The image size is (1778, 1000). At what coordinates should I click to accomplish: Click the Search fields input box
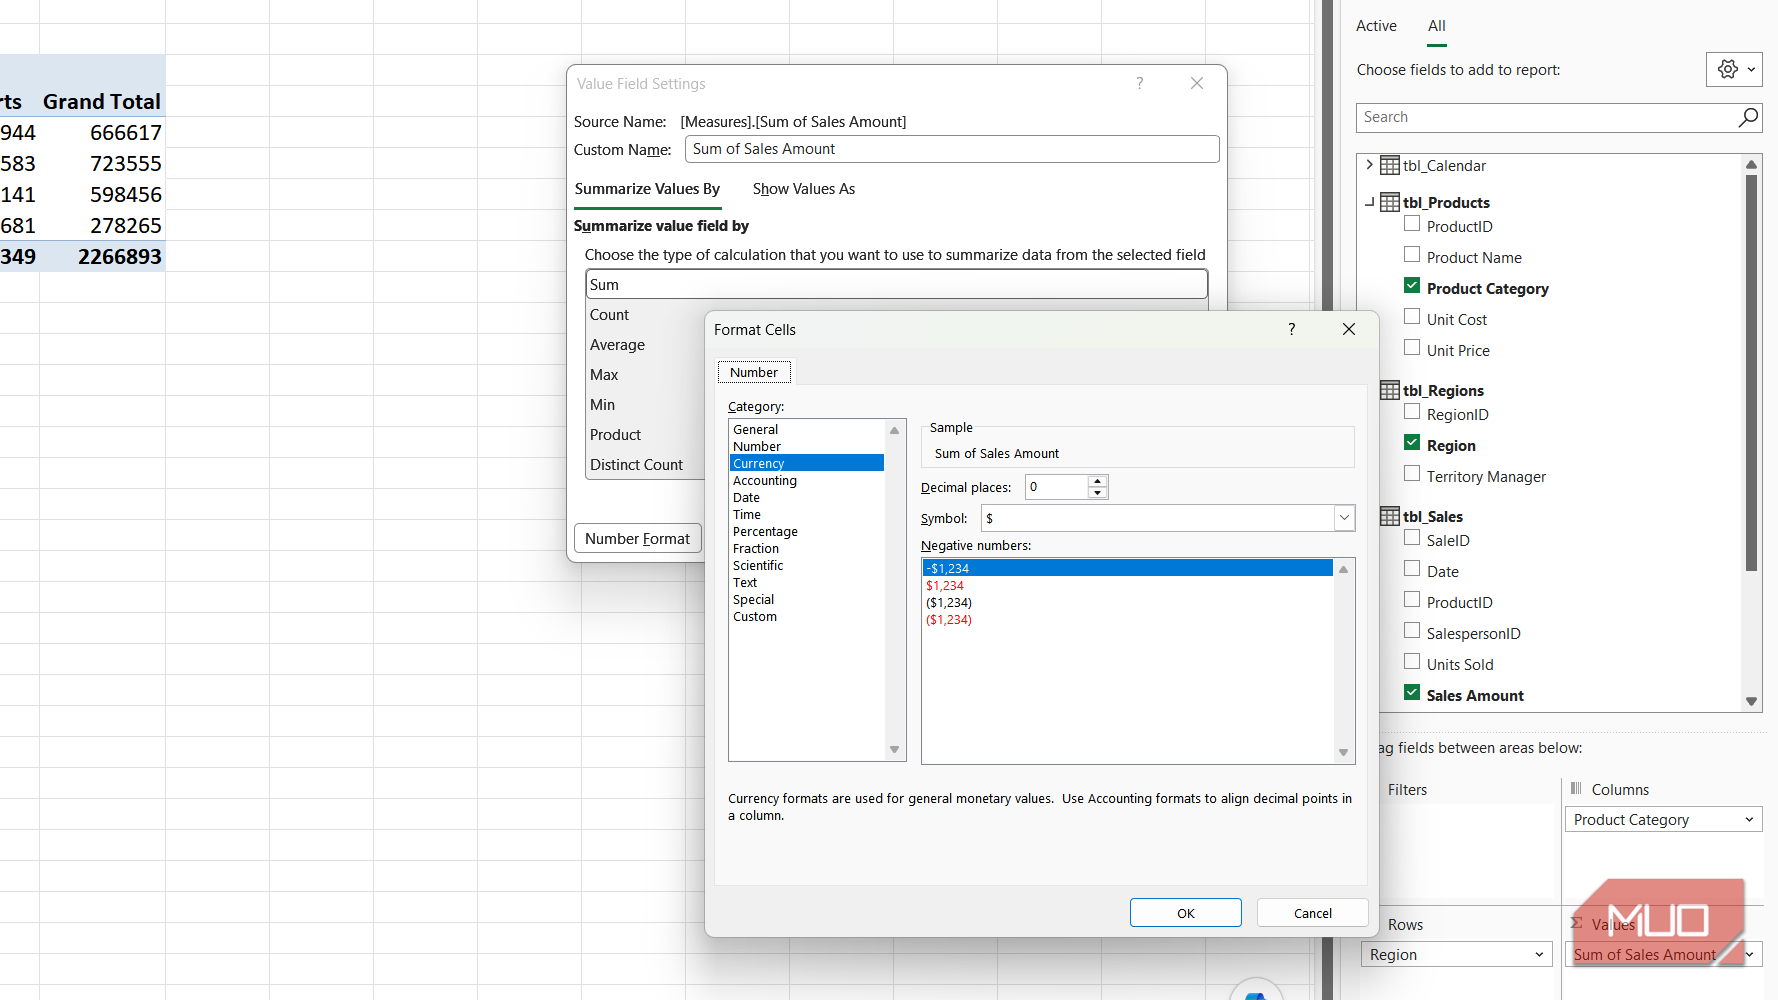1548,117
